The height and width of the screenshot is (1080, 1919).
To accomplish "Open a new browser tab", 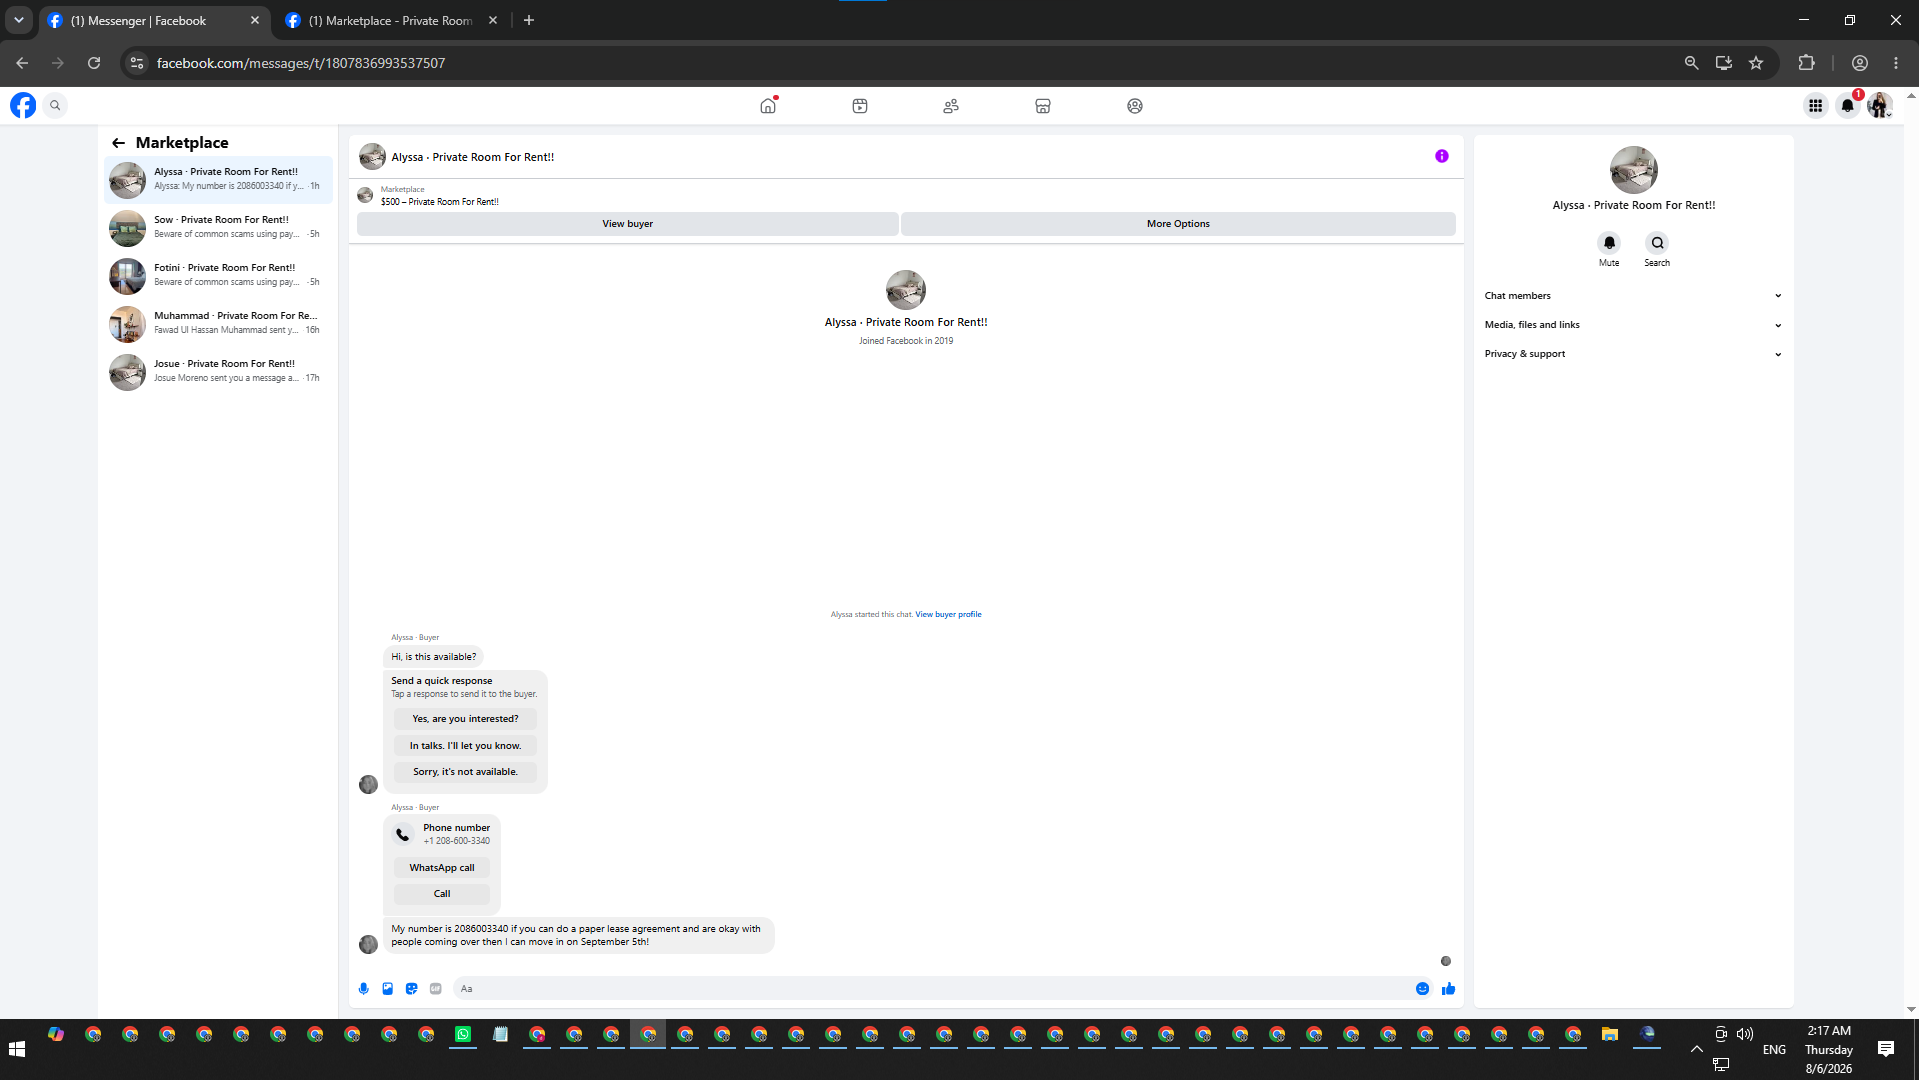I will click(529, 20).
